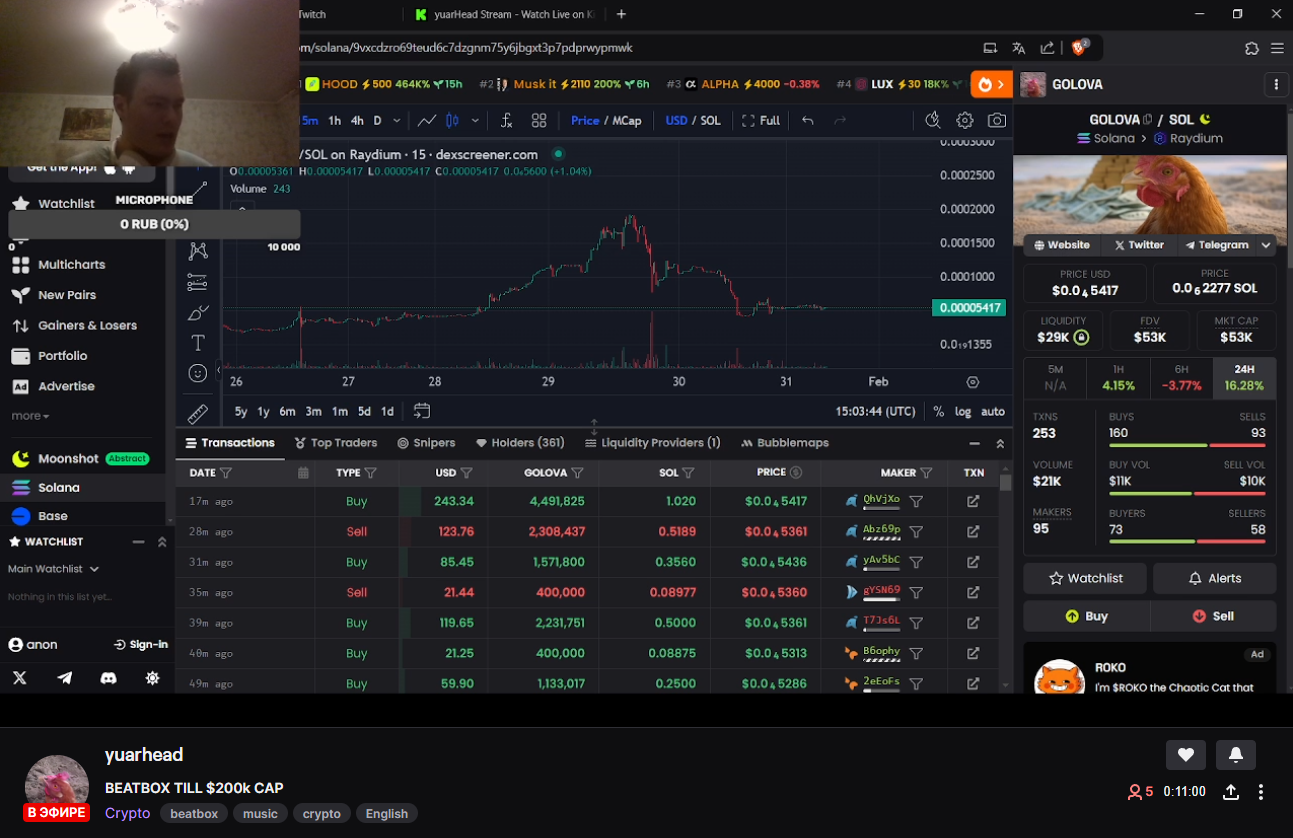Select the Text drawing tool
This screenshot has height=838, width=1293.
pos(198,343)
